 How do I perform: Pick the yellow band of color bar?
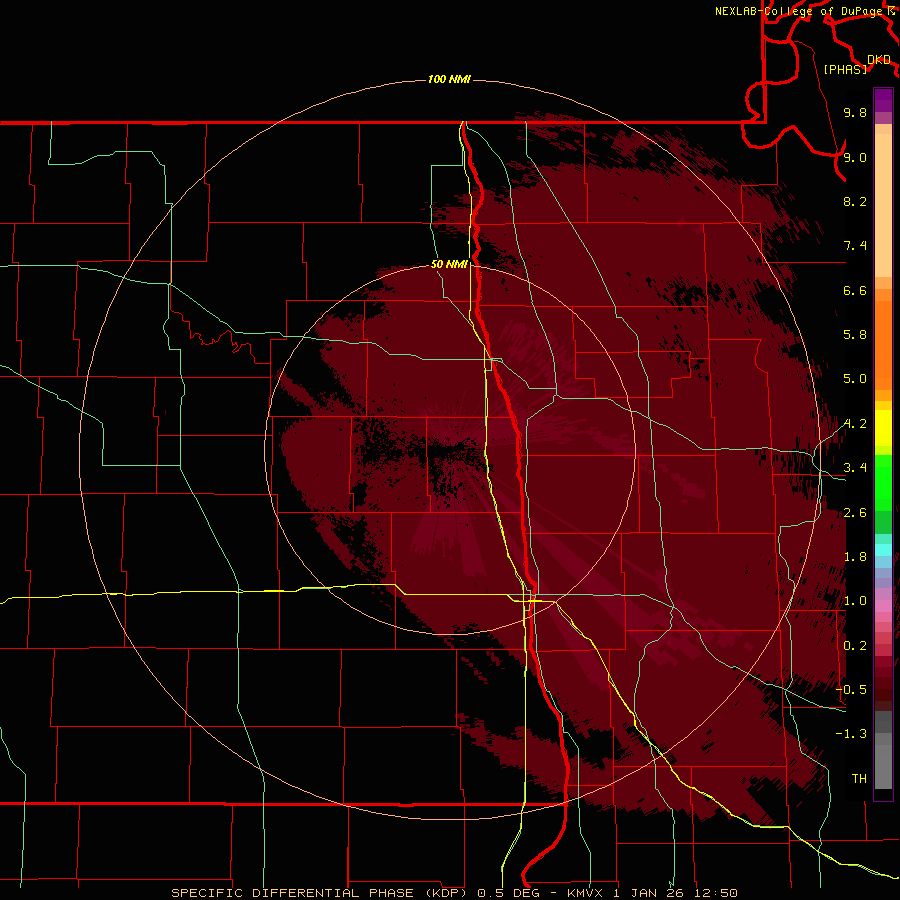point(883,428)
